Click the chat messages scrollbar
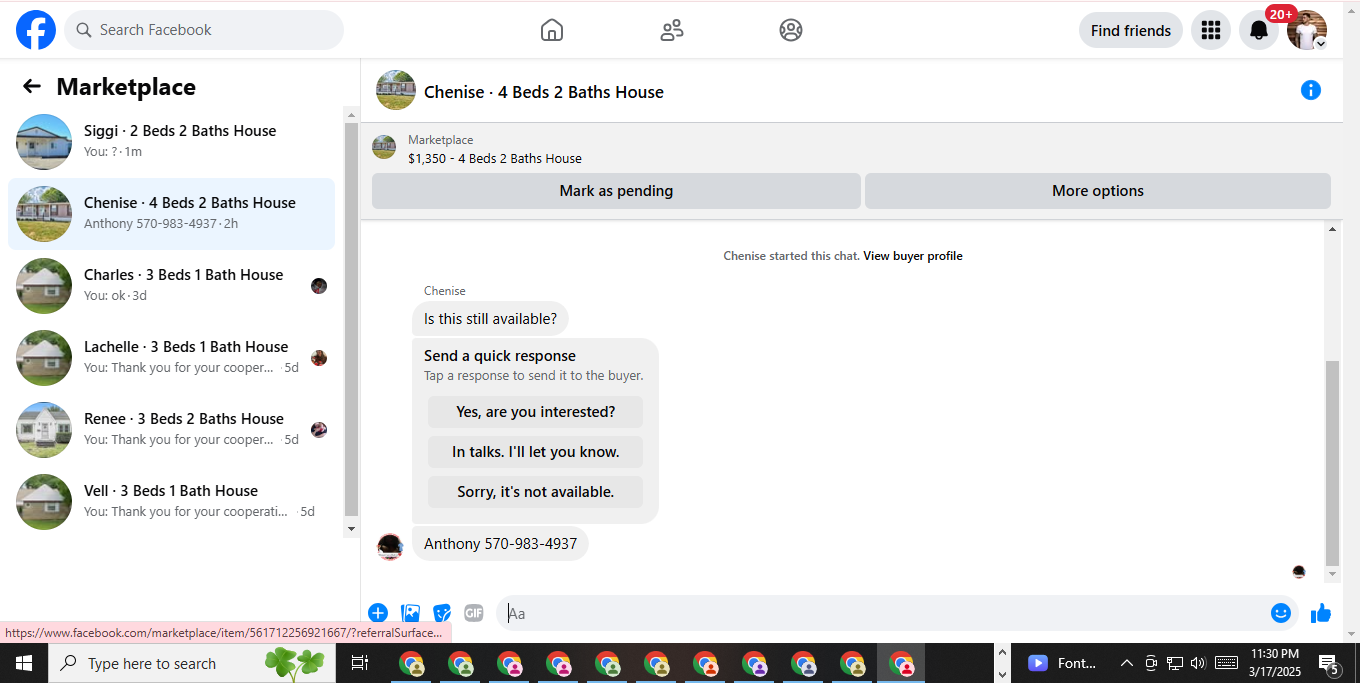Screen dimensions: 1360x683 tap(1332, 463)
